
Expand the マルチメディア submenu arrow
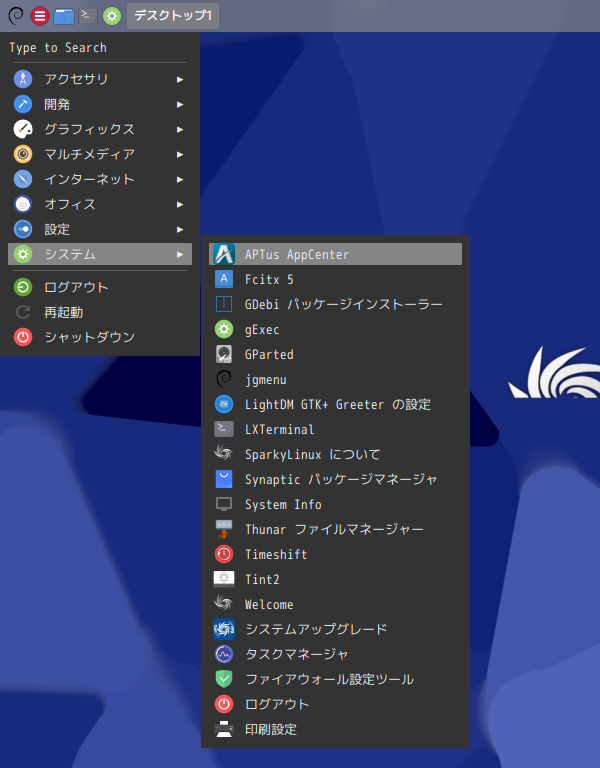(x=180, y=154)
